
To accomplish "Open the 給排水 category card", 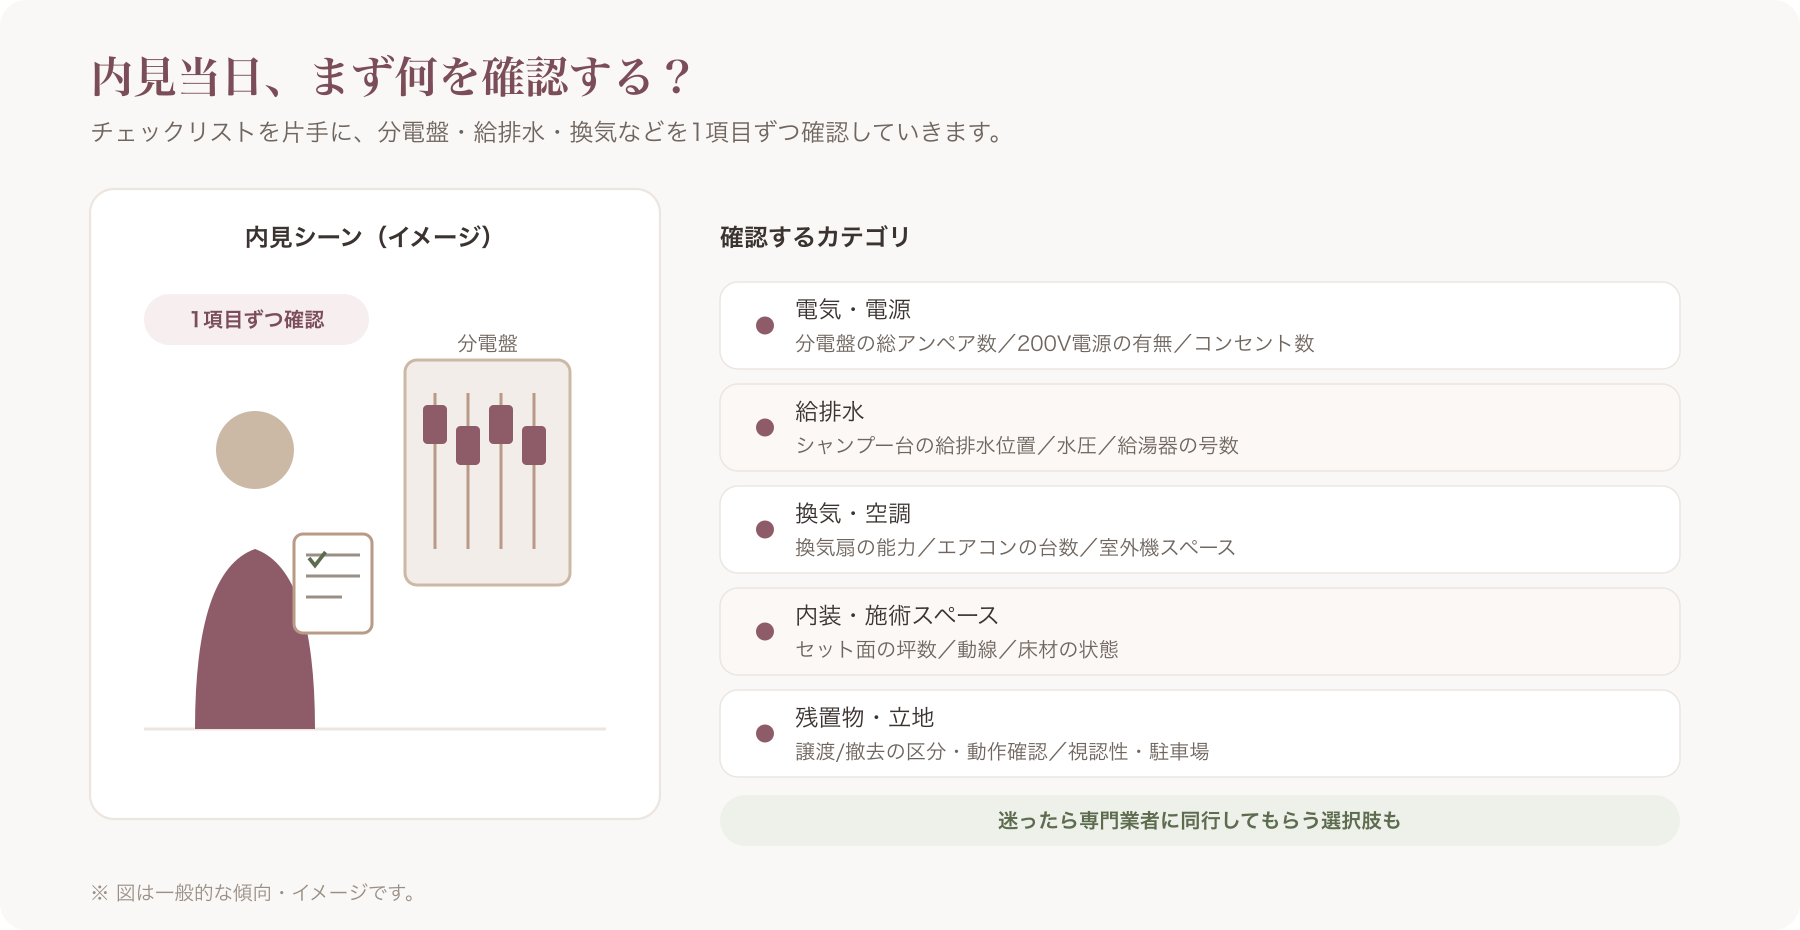I will [1199, 427].
